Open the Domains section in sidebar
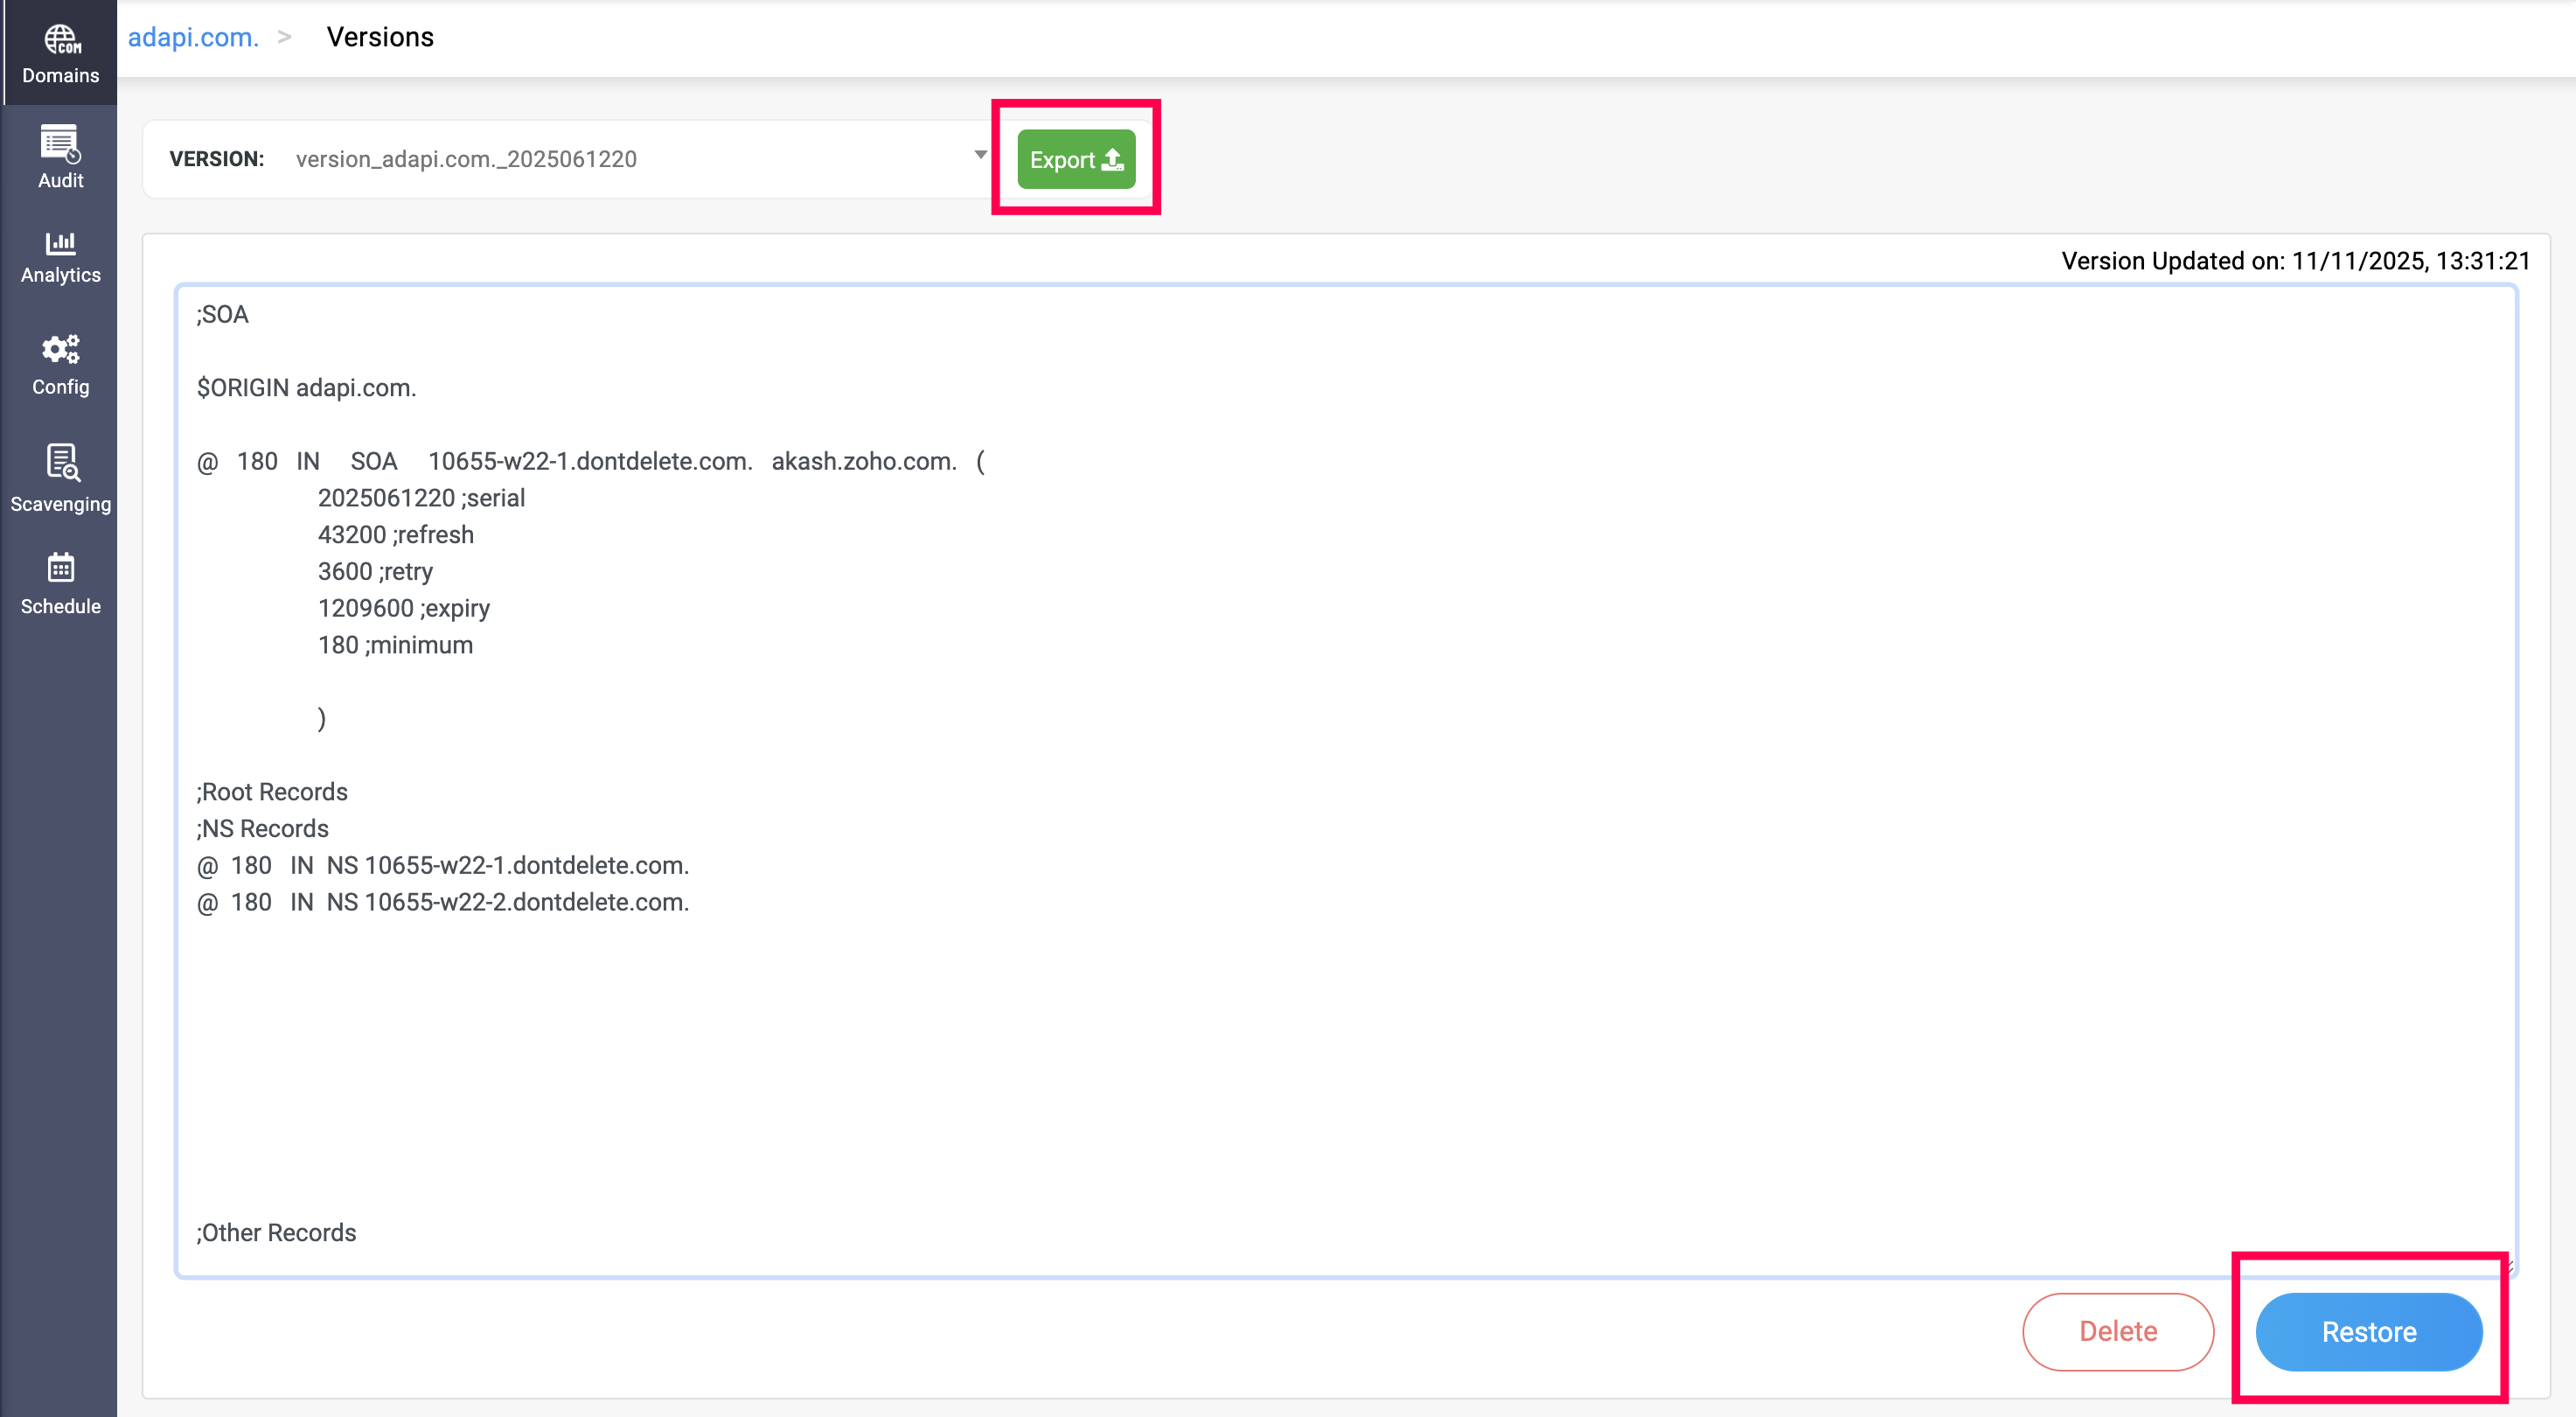The width and height of the screenshot is (2576, 1417). (x=60, y=53)
